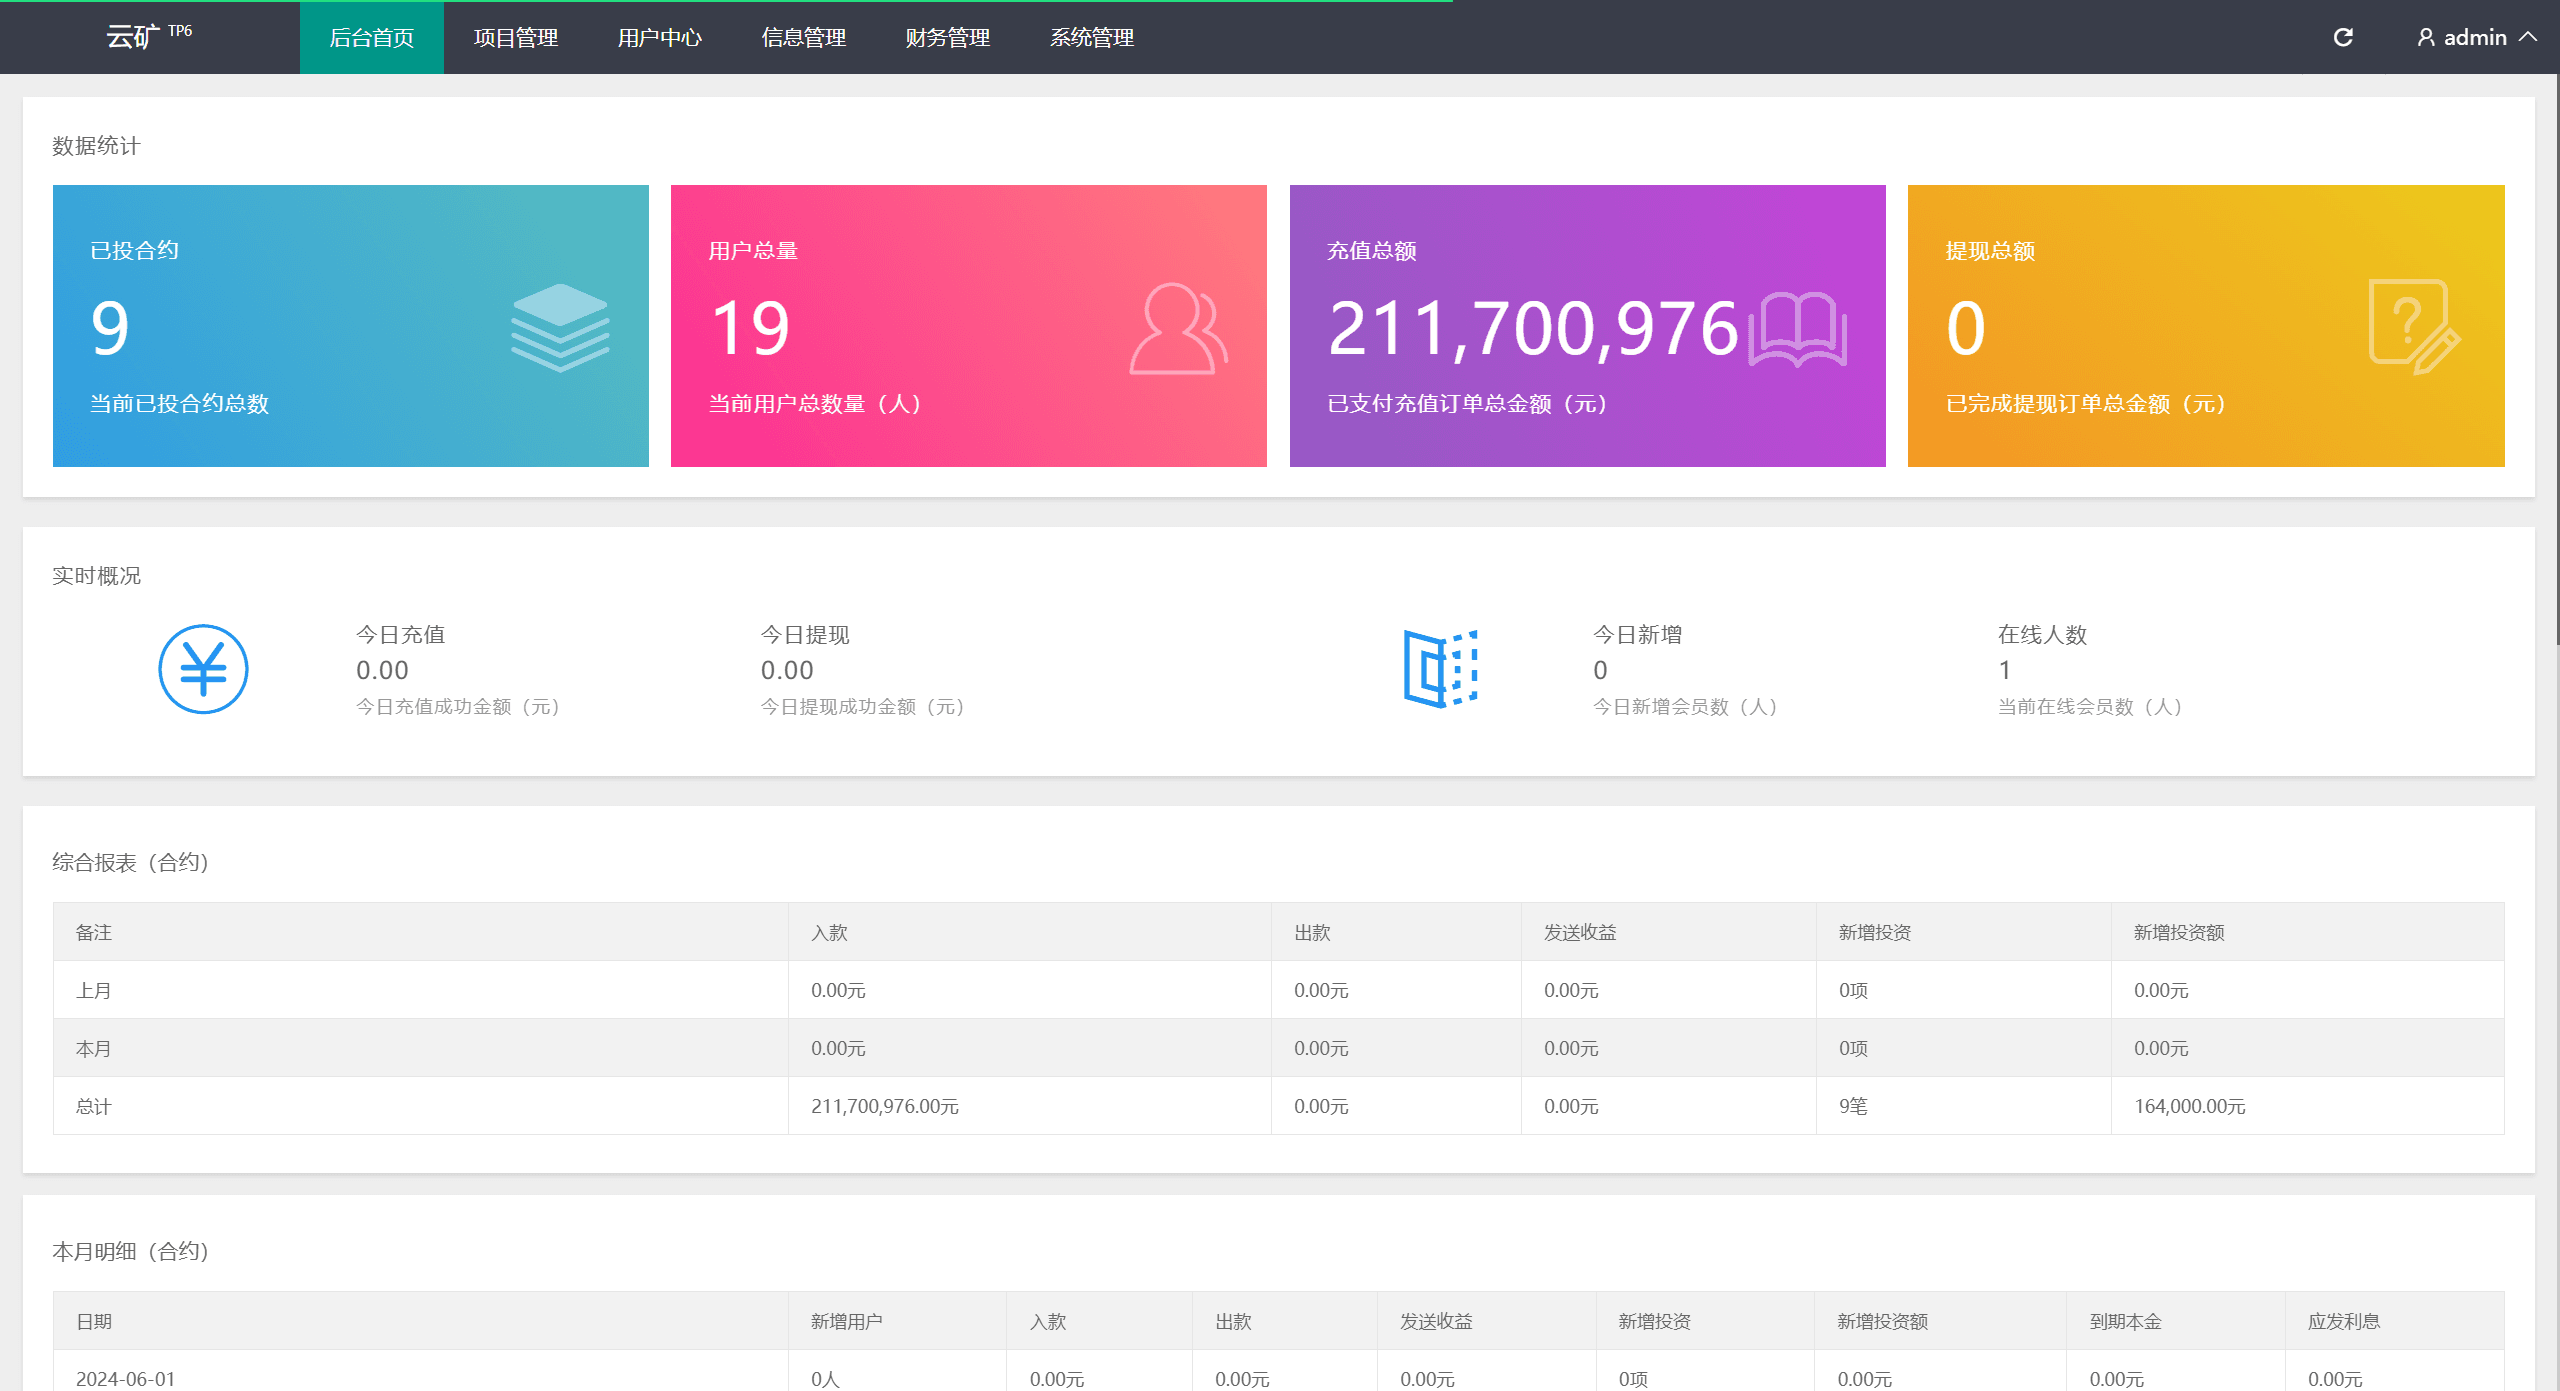Click the open book icon on recharge card
This screenshot has height=1391, width=2560.
1797,329
